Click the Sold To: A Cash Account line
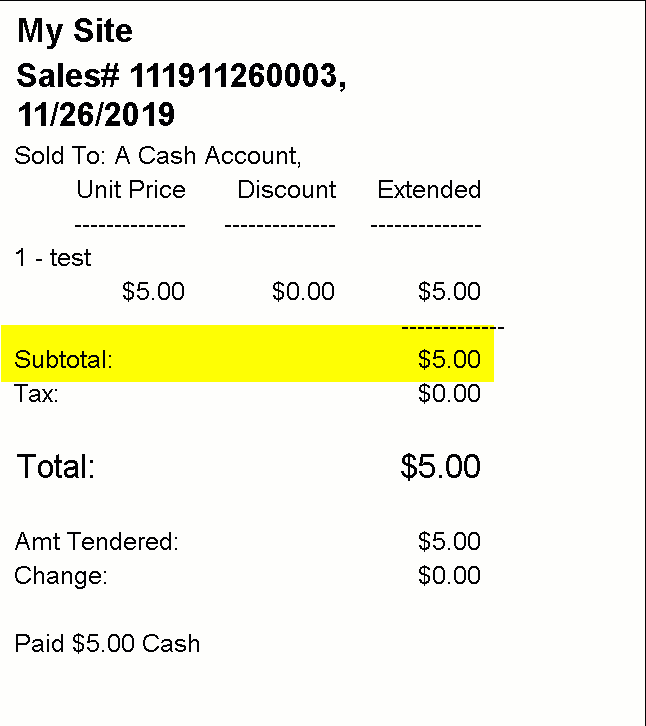646x726 pixels. pos(158,156)
